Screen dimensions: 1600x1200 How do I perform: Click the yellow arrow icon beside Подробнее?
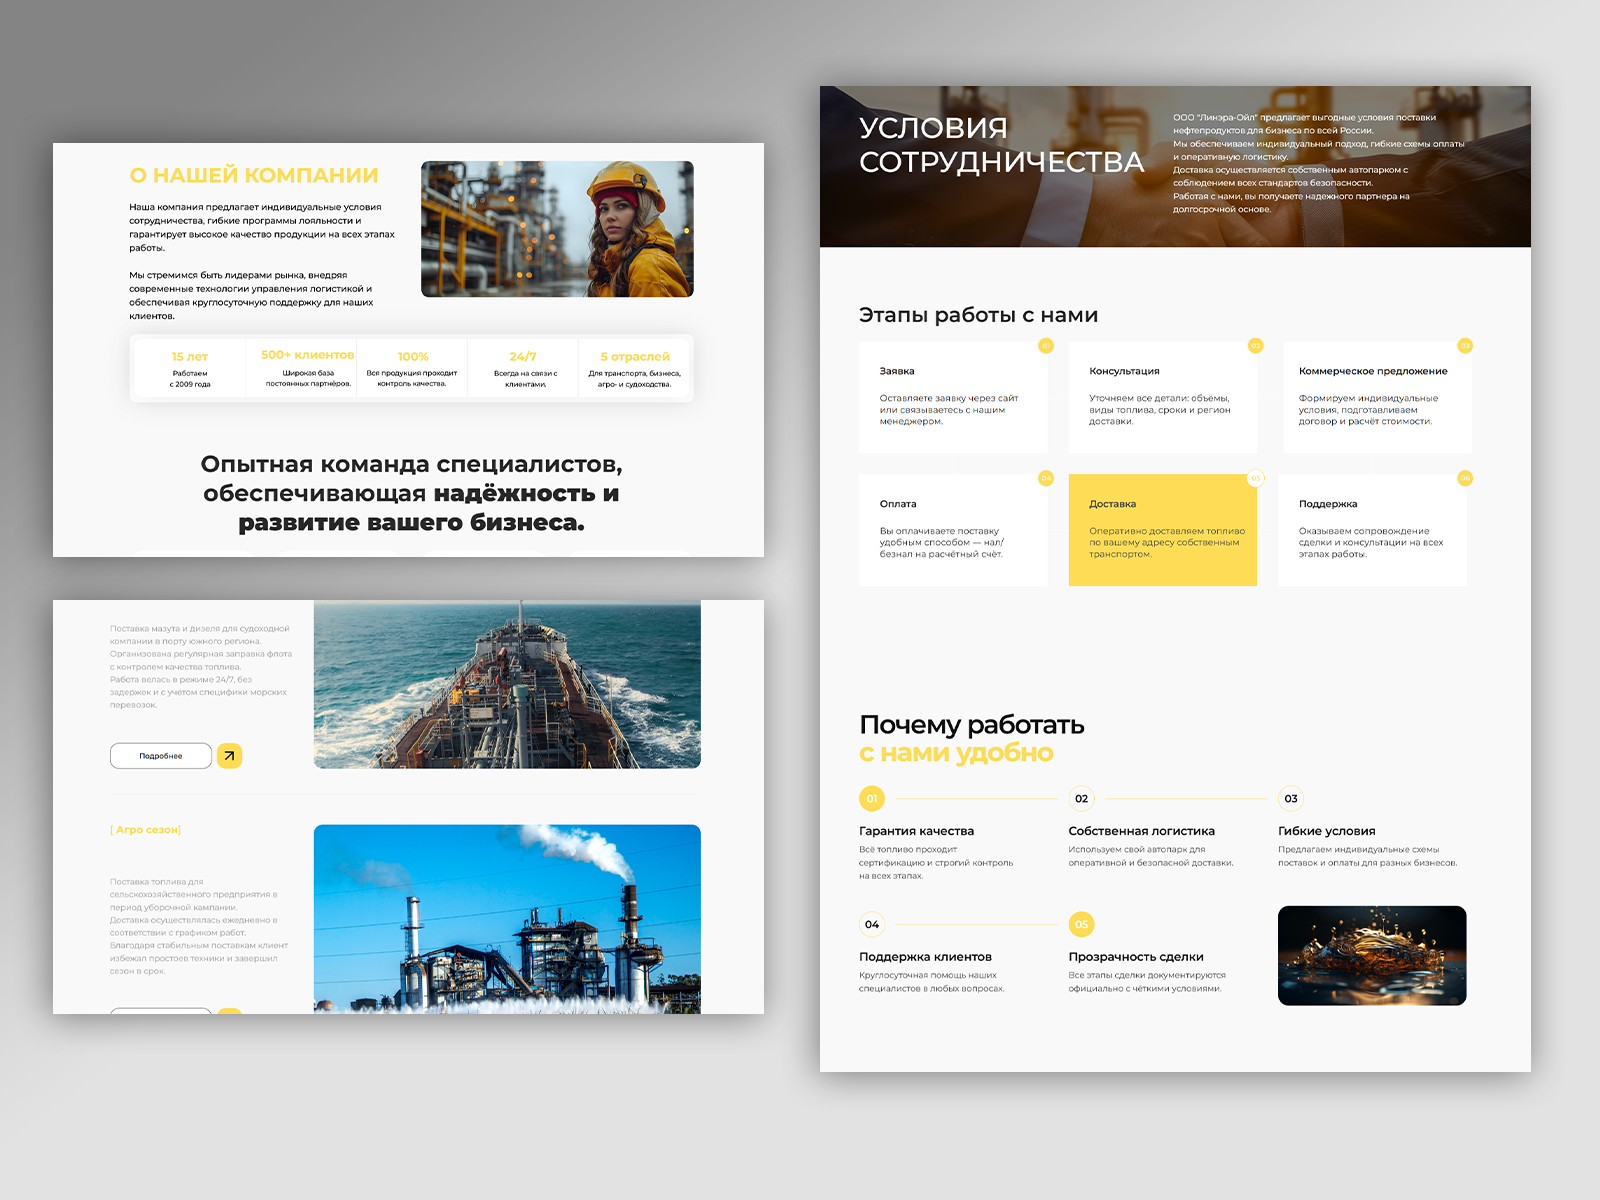pos(230,756)
